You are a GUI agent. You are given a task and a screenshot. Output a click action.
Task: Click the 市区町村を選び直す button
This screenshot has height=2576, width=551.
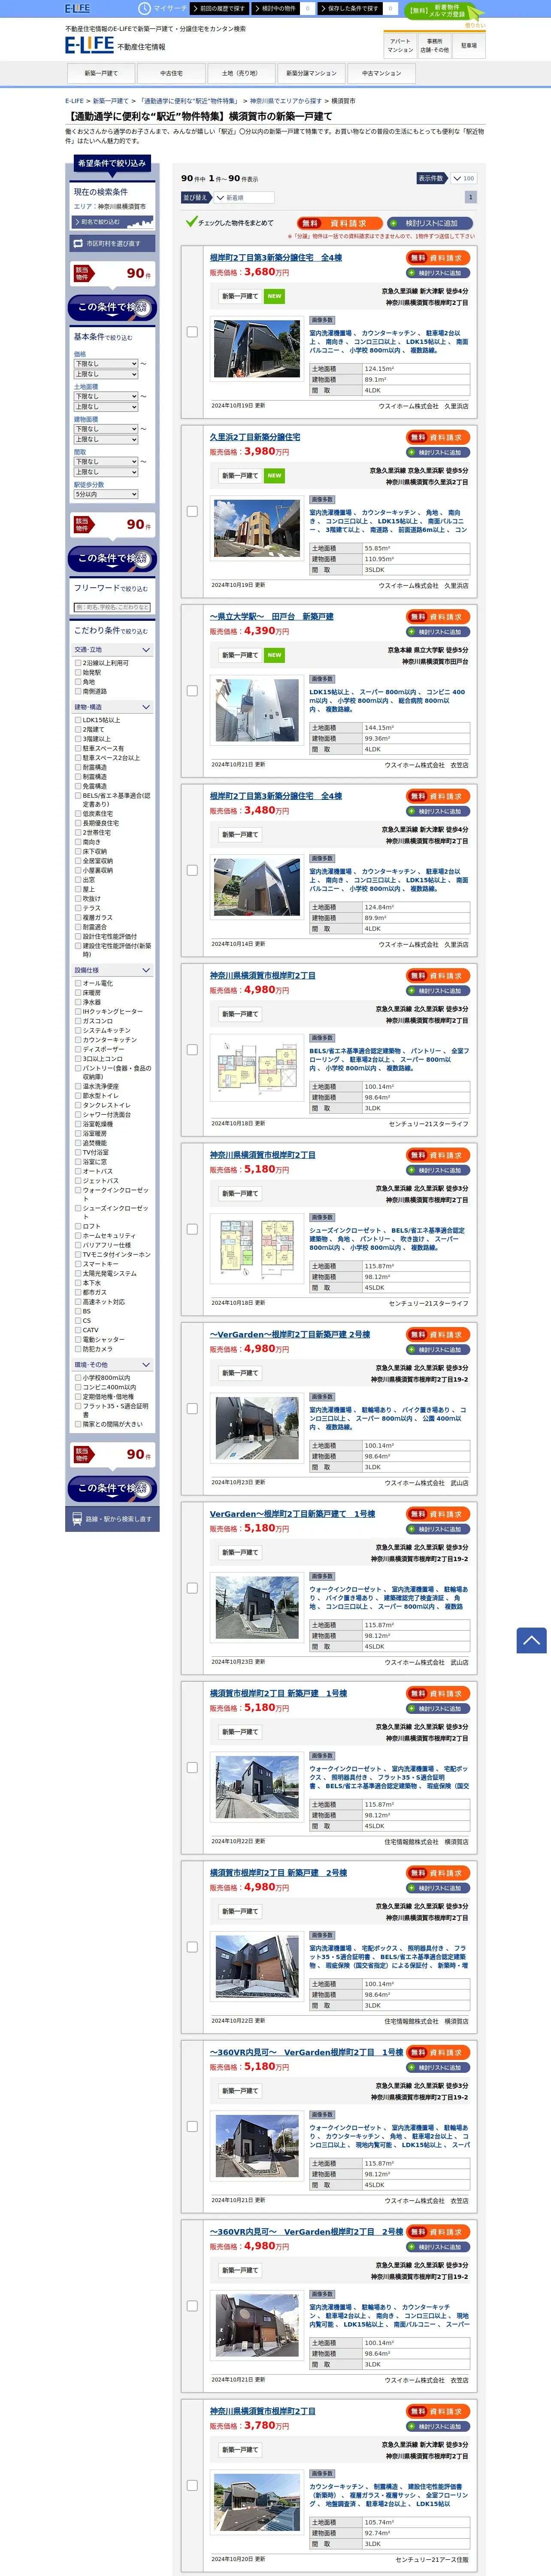[112, 243]
